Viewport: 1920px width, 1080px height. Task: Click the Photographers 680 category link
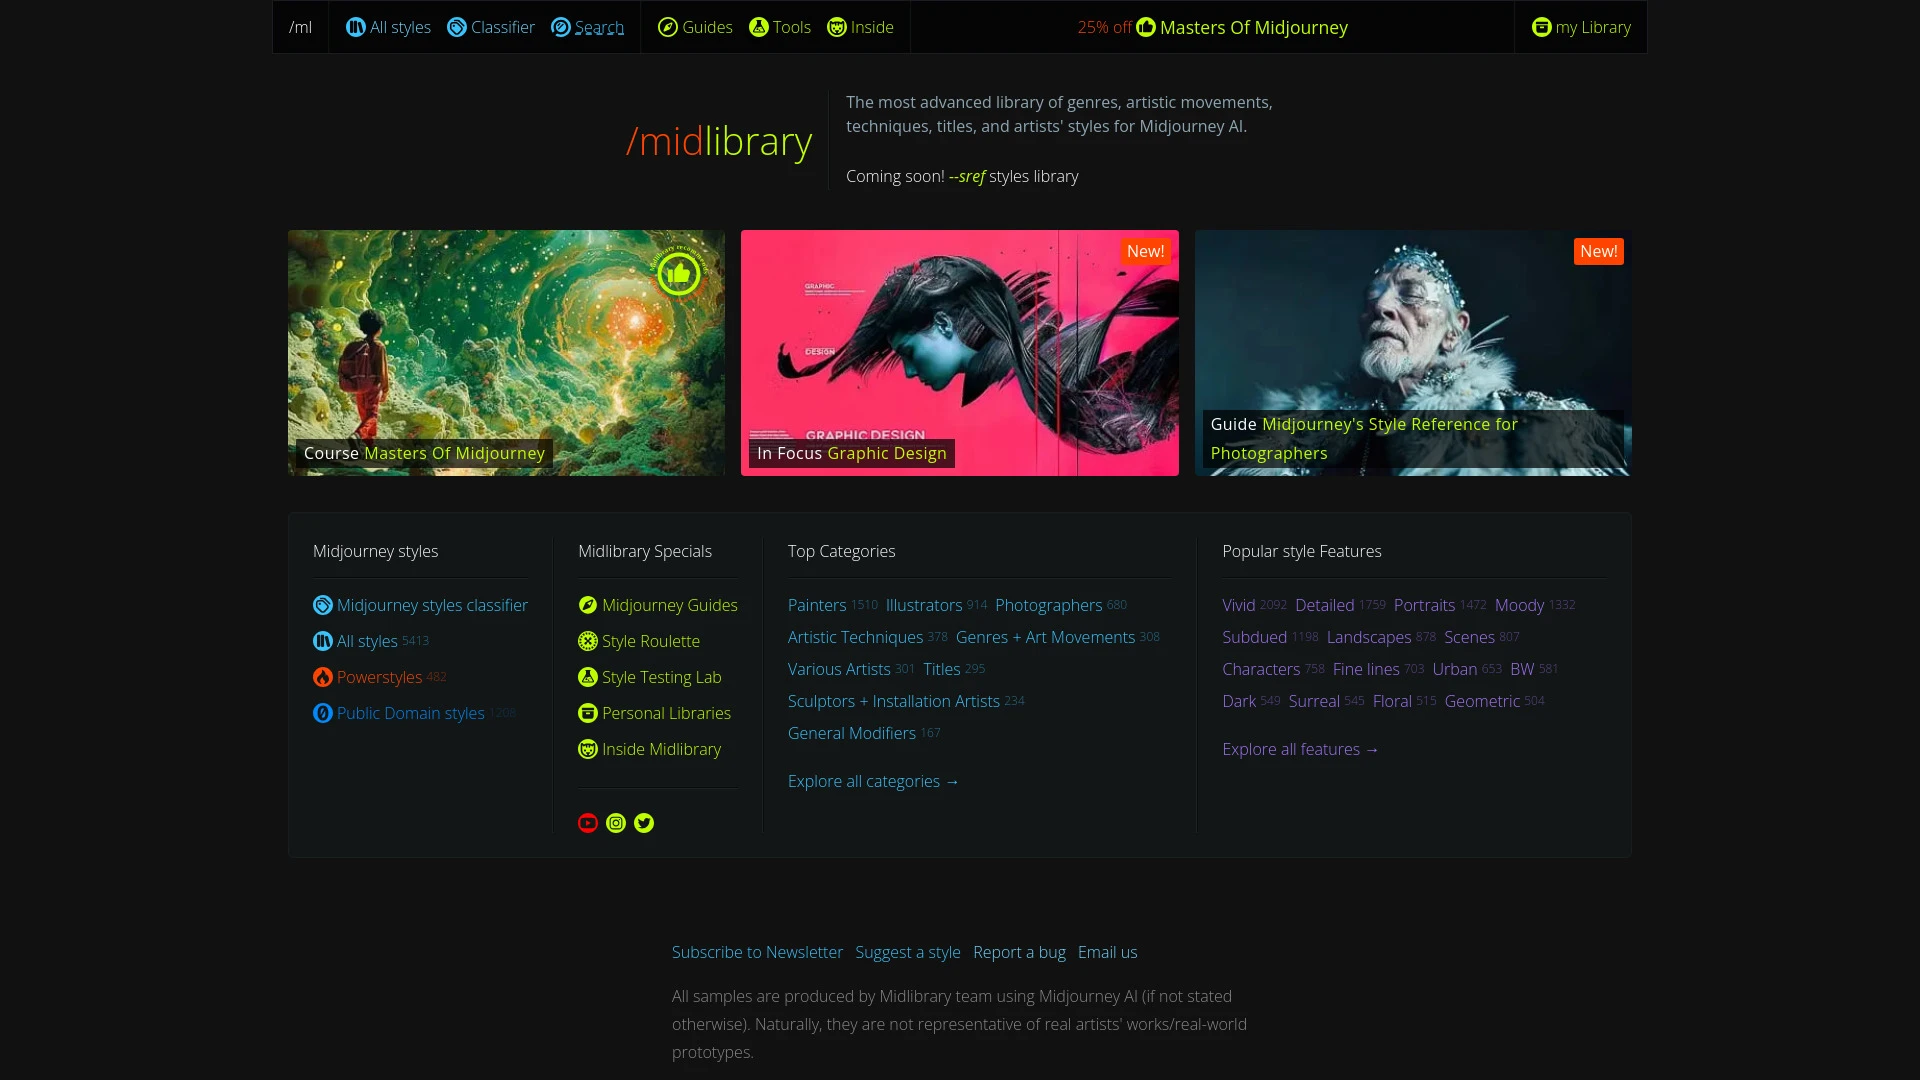(x=1060, y=605)
